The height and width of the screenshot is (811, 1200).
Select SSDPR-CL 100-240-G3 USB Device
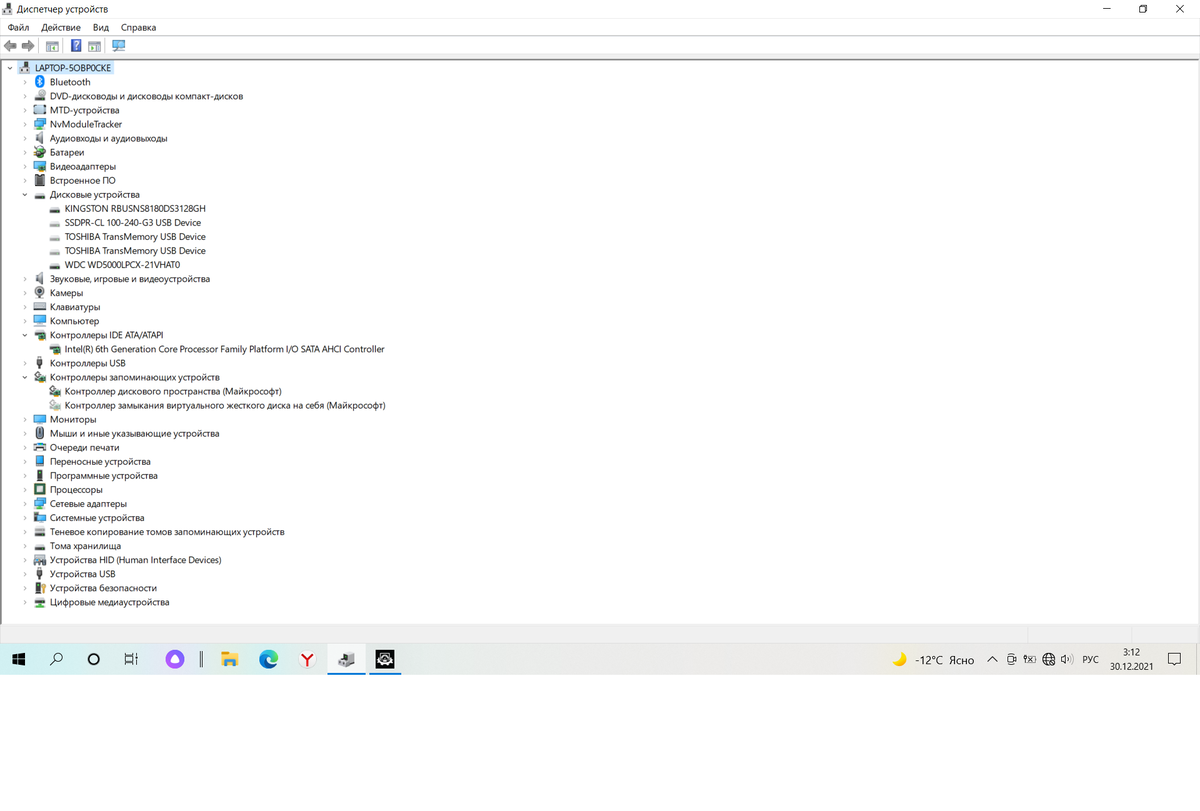point(133,223)
